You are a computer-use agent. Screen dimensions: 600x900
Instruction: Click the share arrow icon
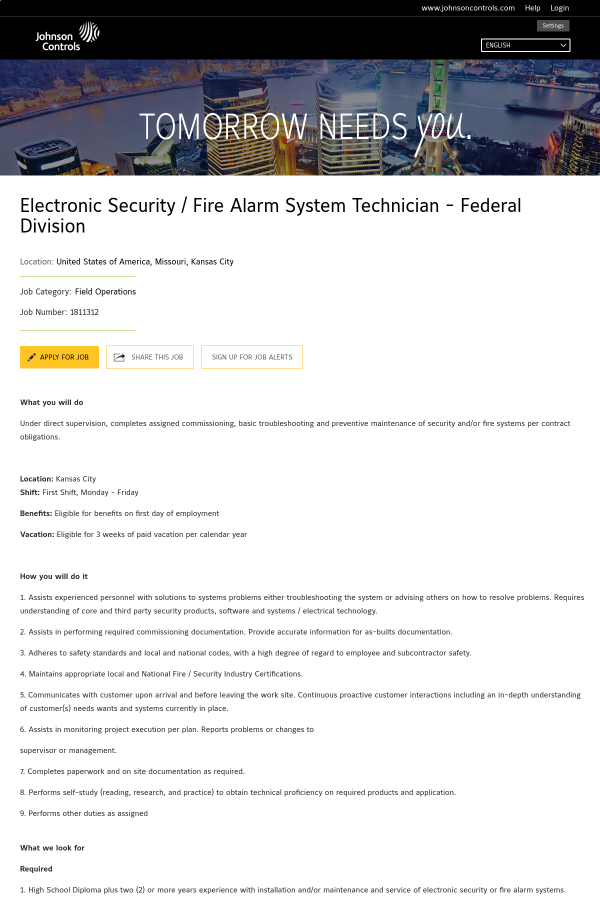tap(119, 357)
